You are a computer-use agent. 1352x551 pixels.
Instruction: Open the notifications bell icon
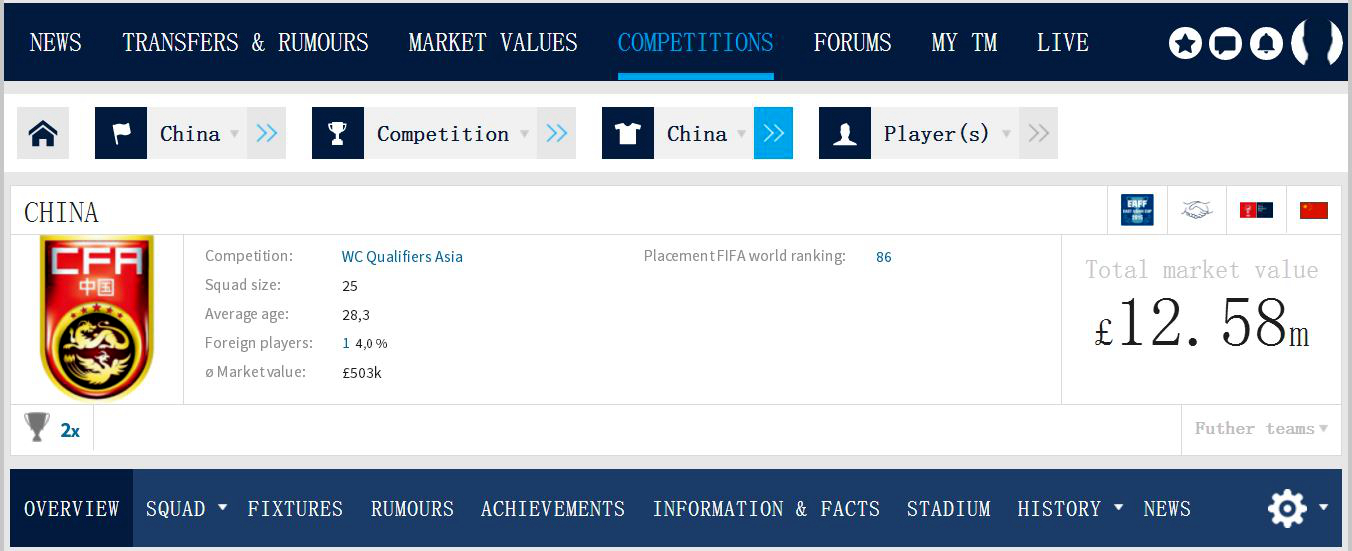[1266, 43]
